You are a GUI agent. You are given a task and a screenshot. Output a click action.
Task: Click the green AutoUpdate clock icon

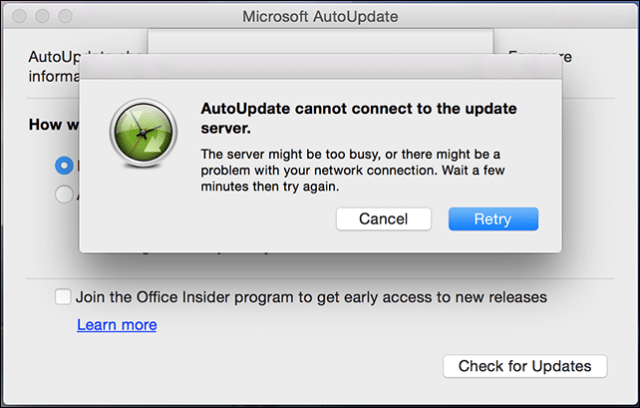click(x=143, y=133)
